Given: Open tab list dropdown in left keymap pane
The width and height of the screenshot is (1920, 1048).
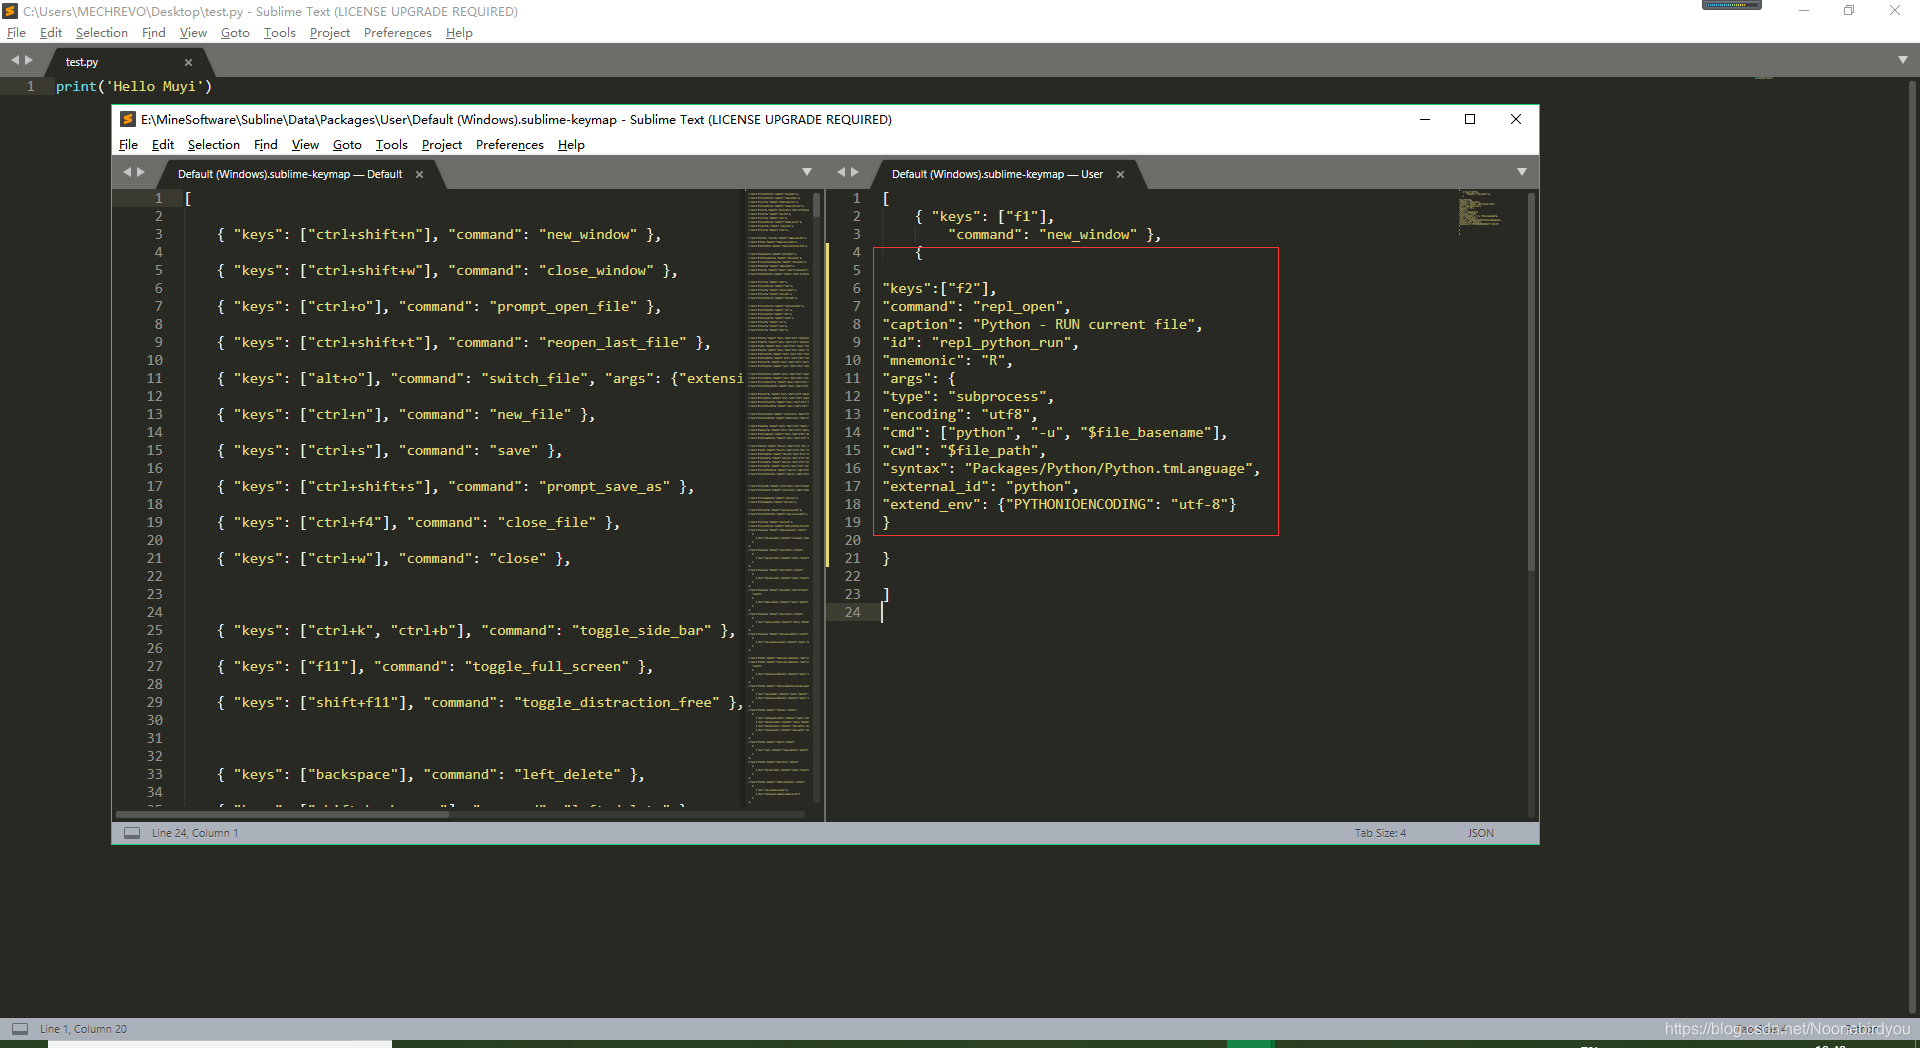Looking at the screenshot, I should coord(807,172).
